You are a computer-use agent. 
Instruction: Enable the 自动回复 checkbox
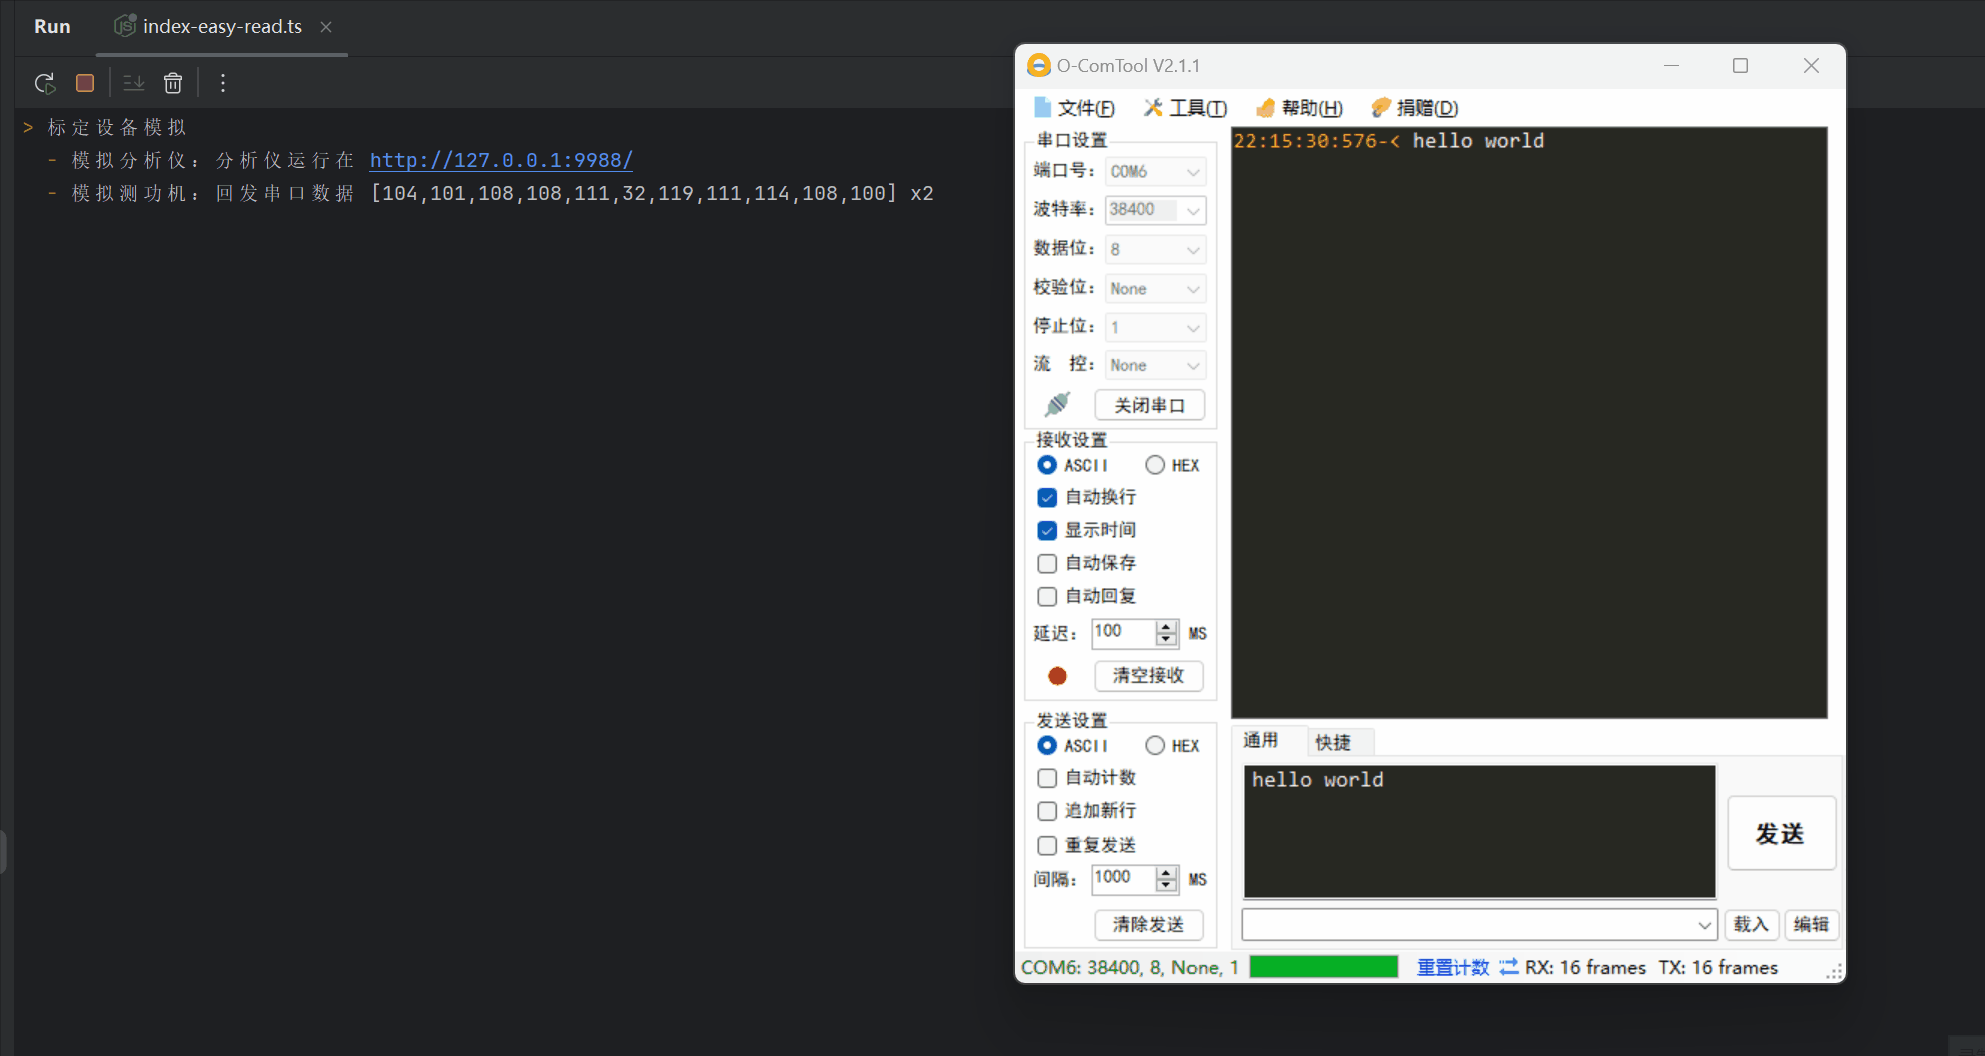1047,596
